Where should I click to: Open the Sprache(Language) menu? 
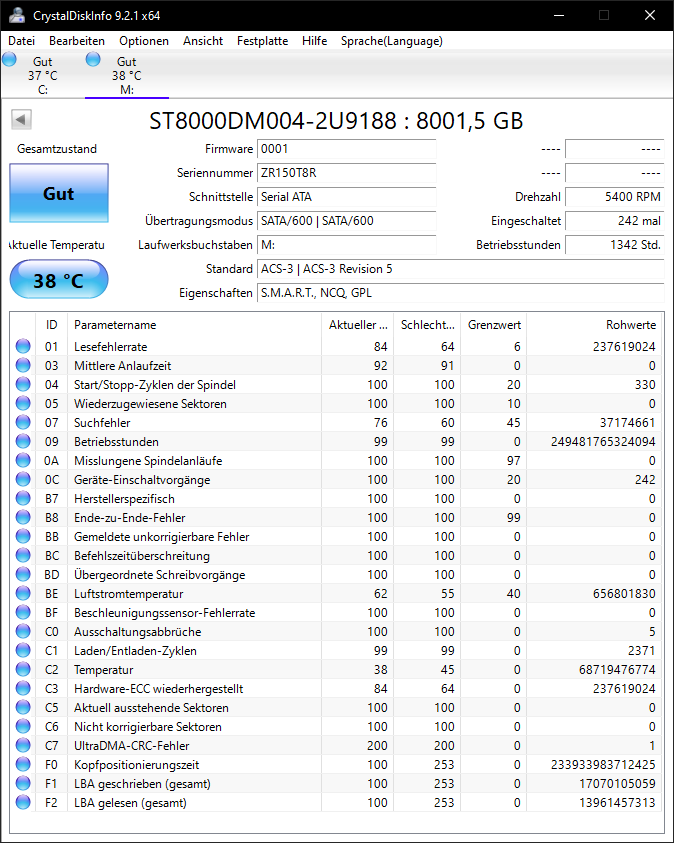tap(391, 41)
